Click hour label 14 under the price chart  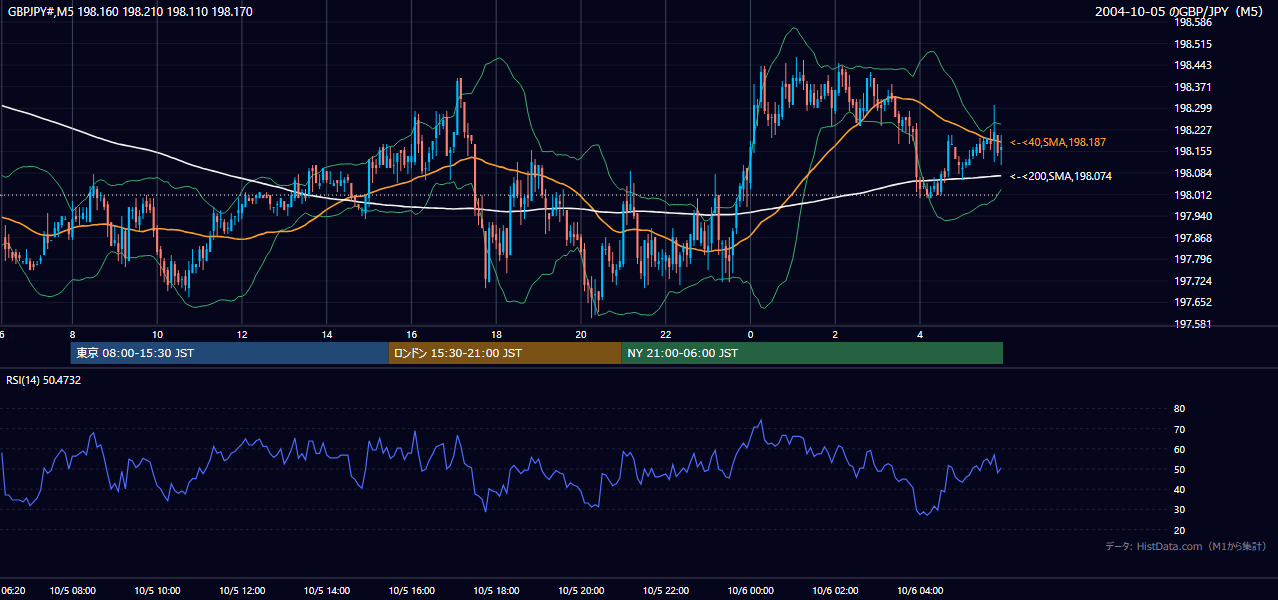point(327,334)
